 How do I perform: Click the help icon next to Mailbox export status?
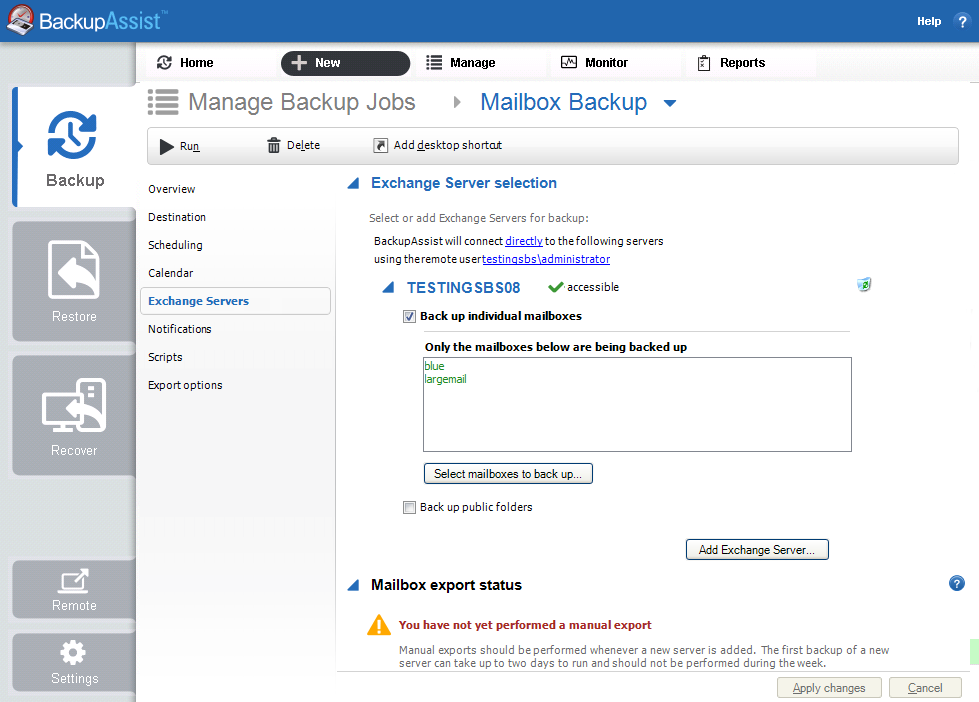click(957, 583)
